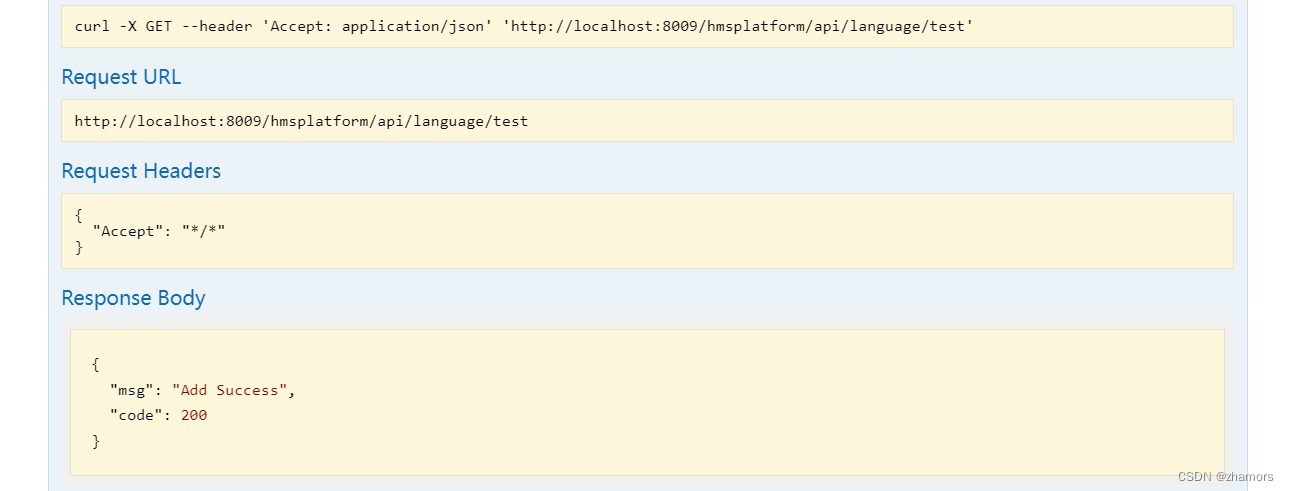Screen dimensions: 1289x491
Task: Click the Request Headers heading
Action: click(141, 171)
